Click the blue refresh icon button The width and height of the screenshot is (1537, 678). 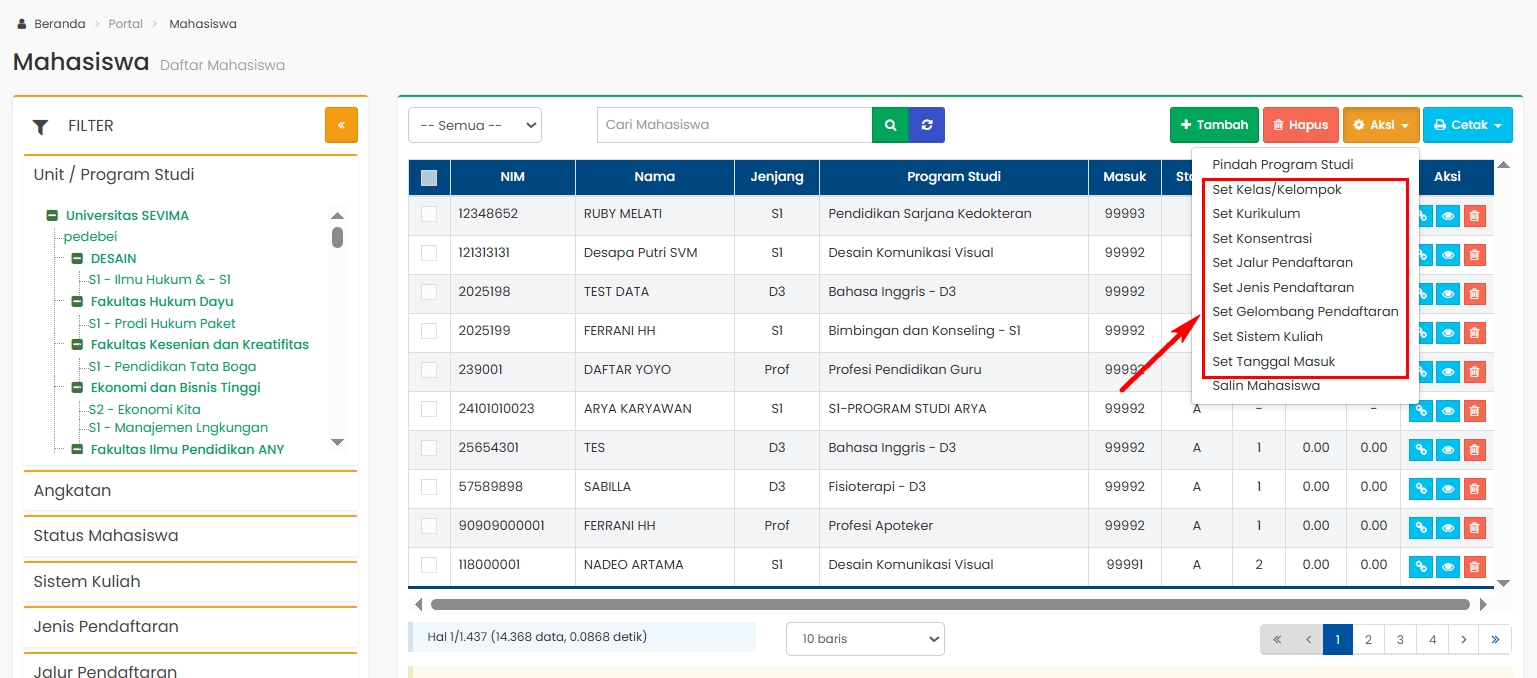pos(927,125)
